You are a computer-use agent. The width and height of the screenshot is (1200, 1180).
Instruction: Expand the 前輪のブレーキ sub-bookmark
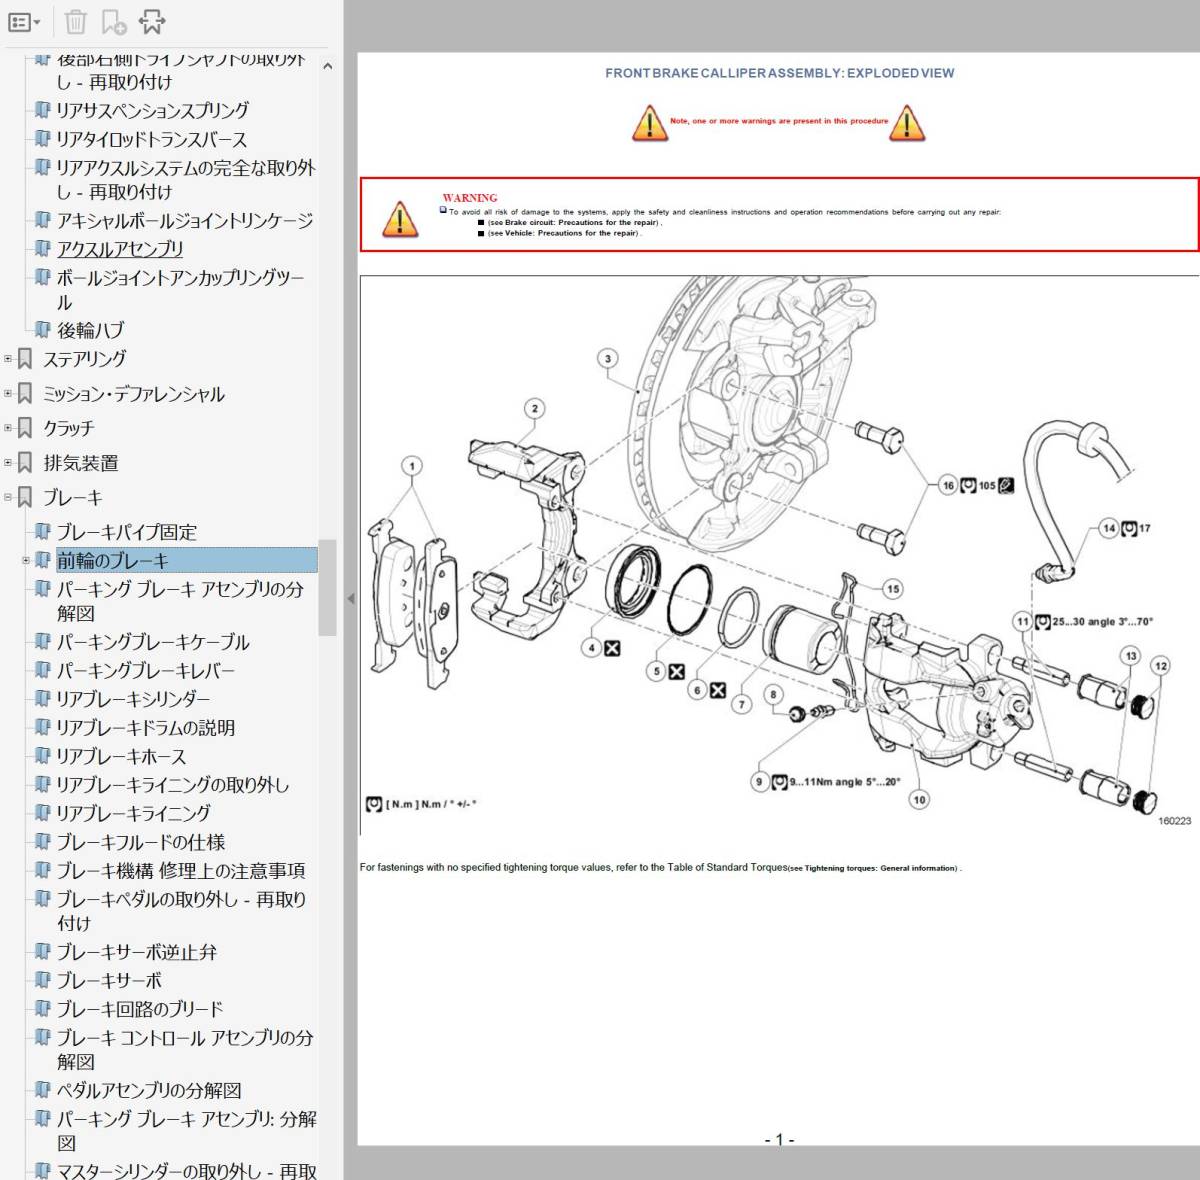(26, 560)
